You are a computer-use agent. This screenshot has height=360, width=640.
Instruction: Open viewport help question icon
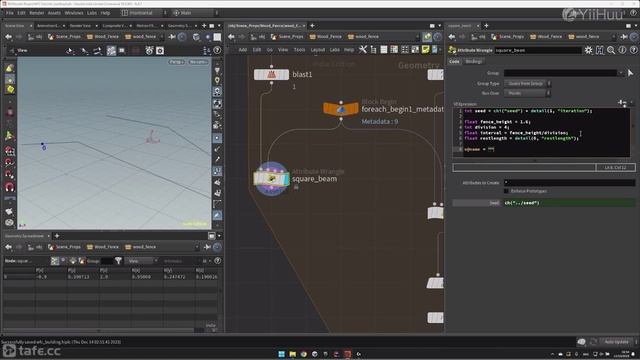click(217, 51)
